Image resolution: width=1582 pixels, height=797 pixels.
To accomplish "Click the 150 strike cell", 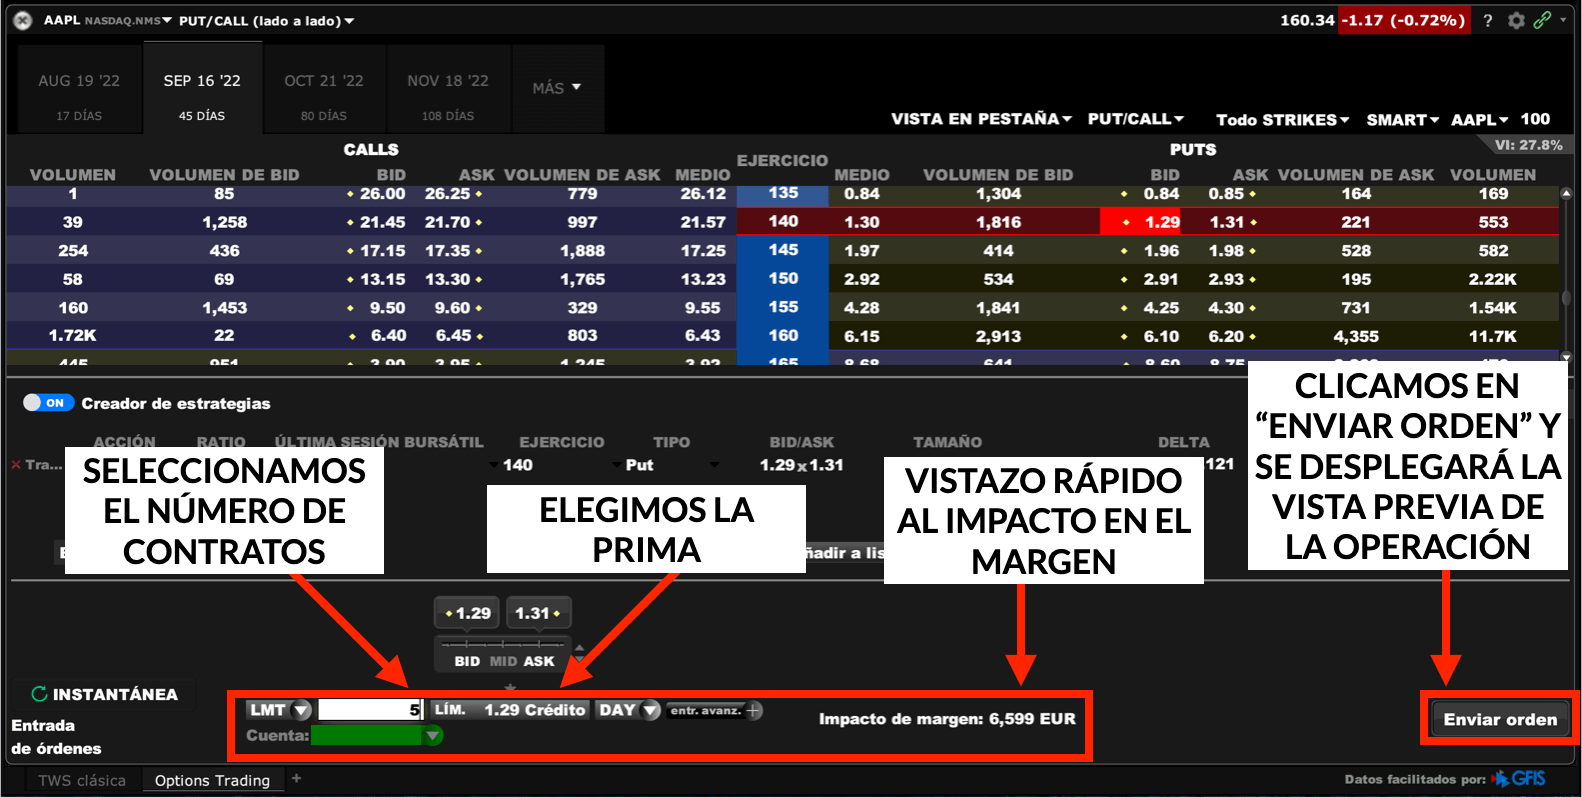I will coord(783,279).
